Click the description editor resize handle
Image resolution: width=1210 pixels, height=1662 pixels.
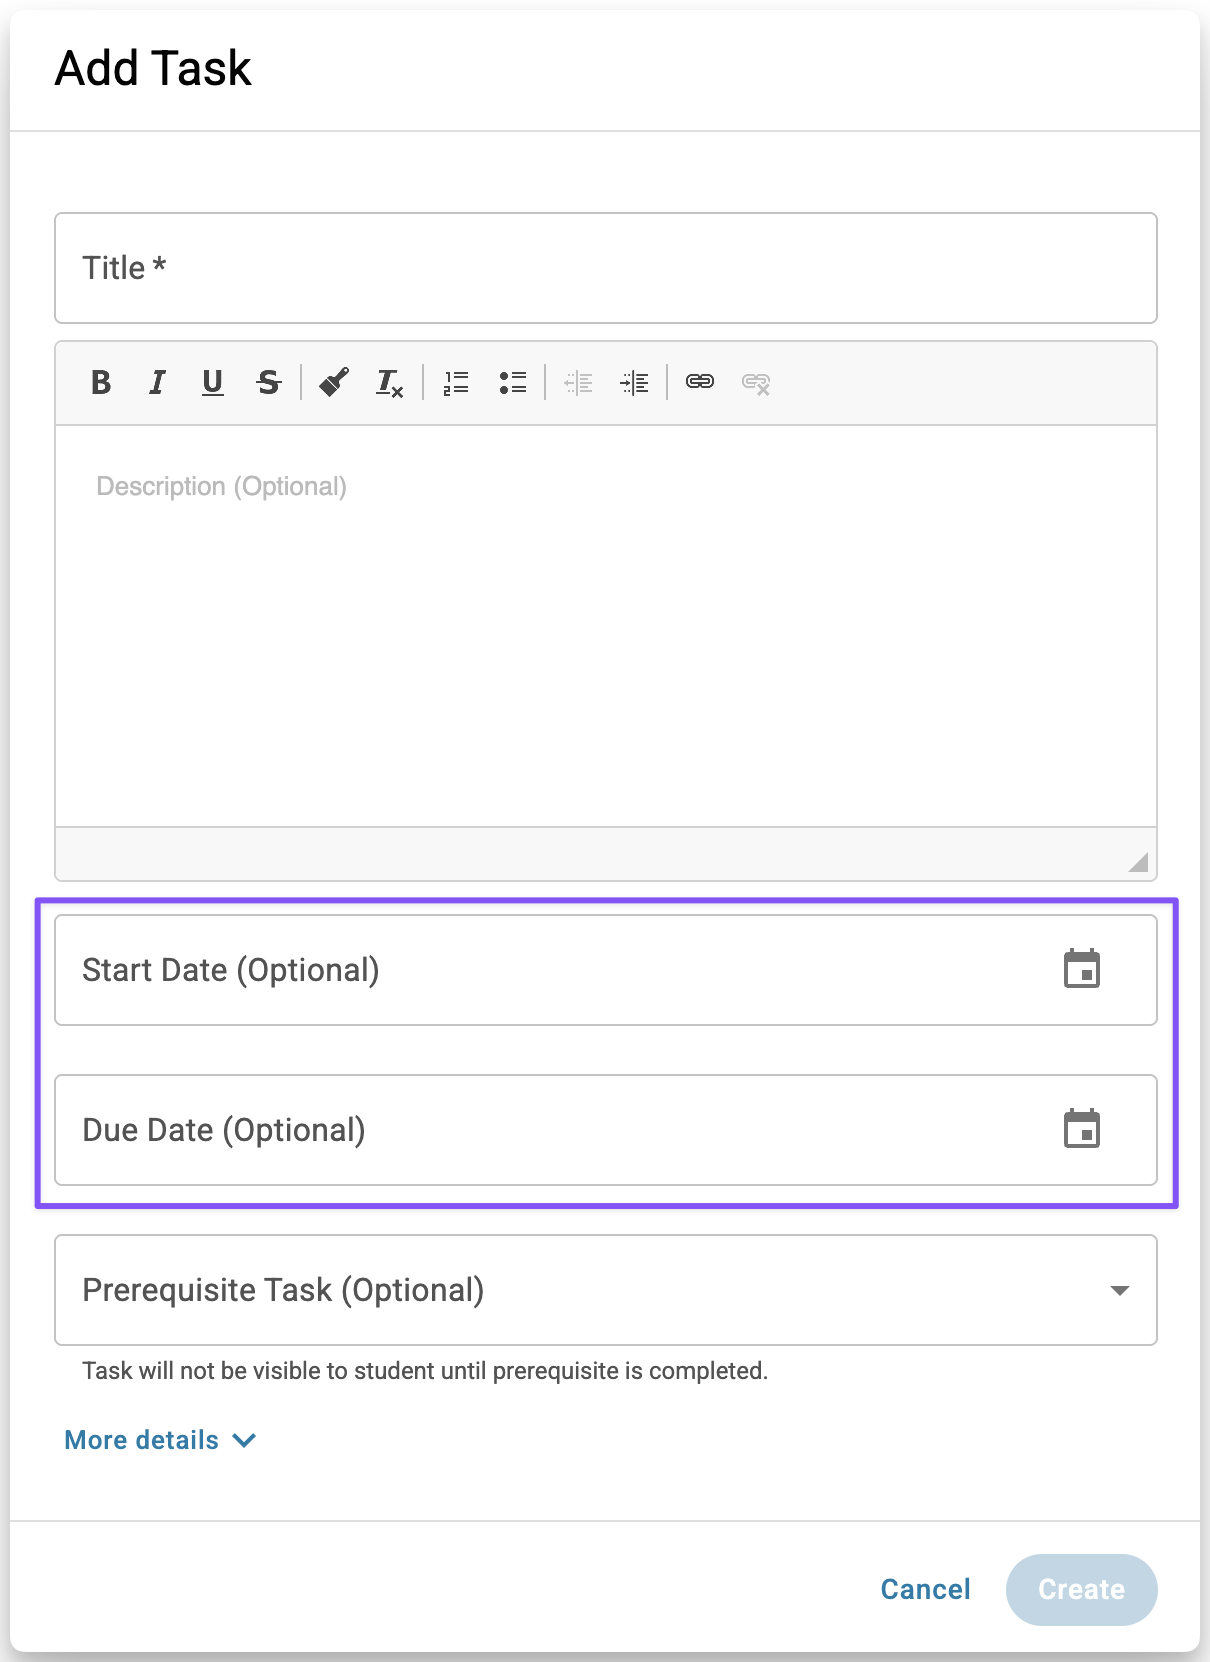1138,862
